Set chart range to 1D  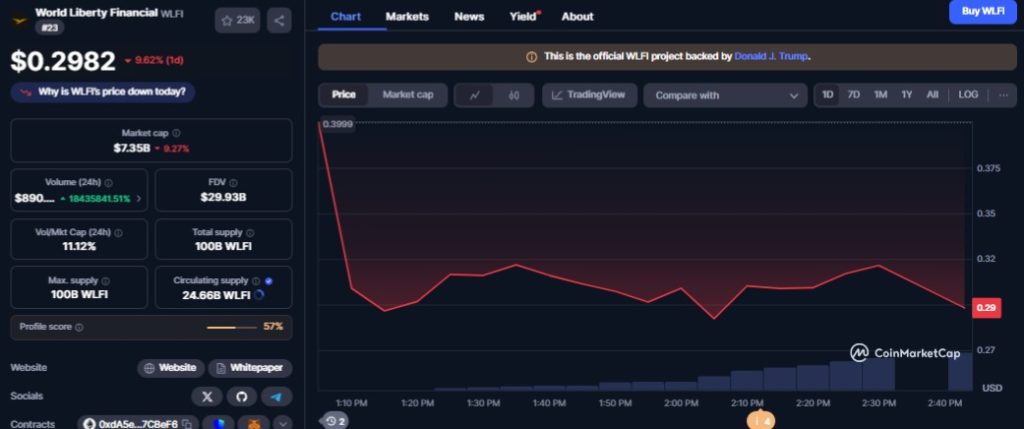pos(827,95)
